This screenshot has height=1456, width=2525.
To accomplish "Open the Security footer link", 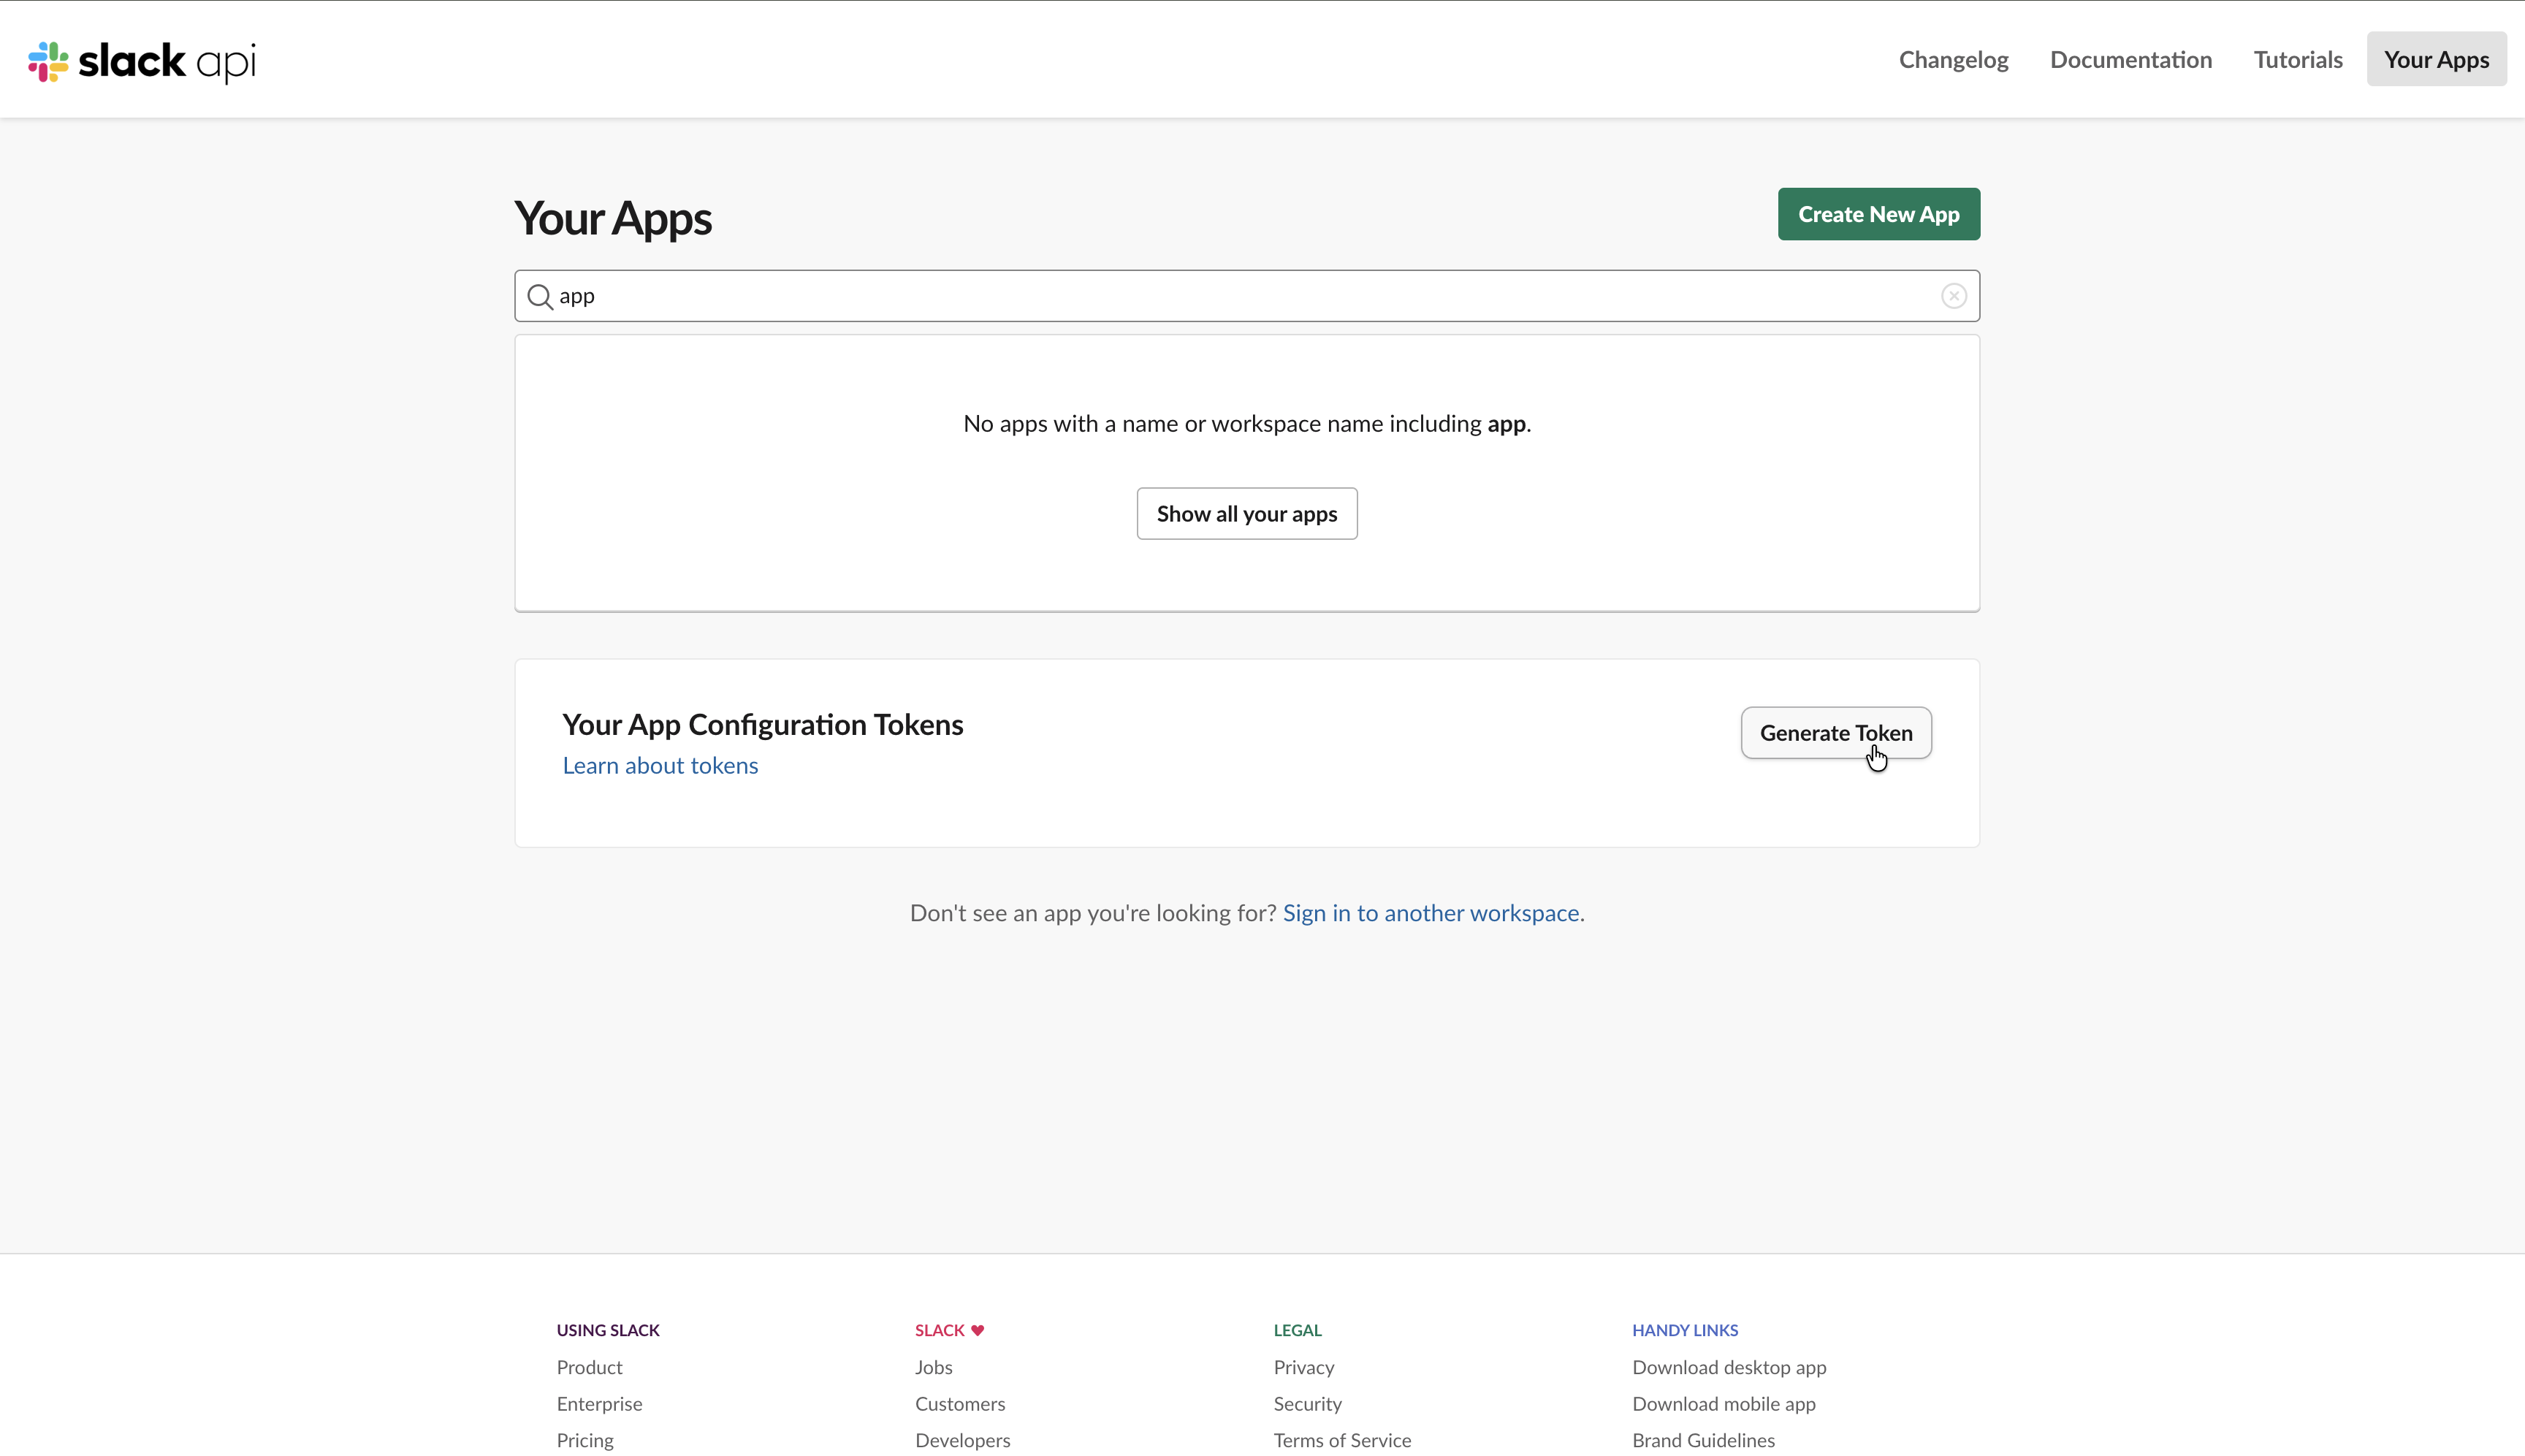I will (1307, 1404).
